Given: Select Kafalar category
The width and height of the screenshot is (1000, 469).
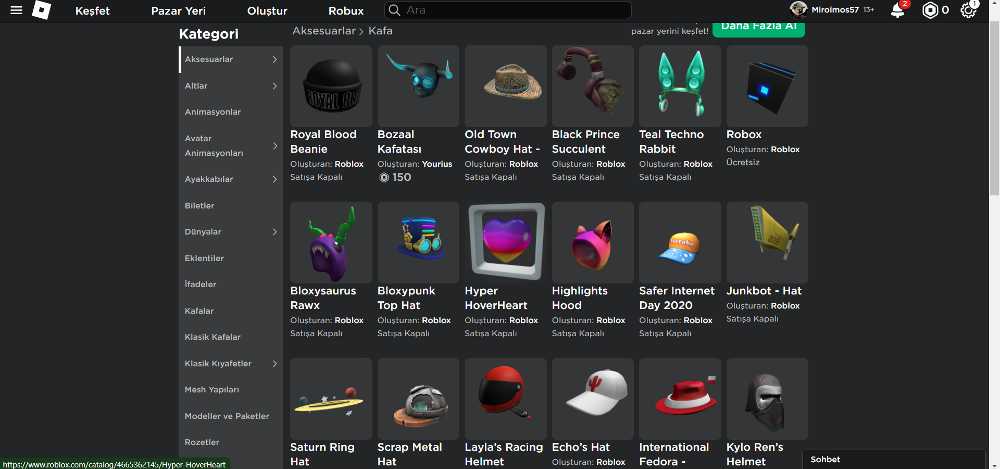Looking at the screenshot, I should [199, 311].
